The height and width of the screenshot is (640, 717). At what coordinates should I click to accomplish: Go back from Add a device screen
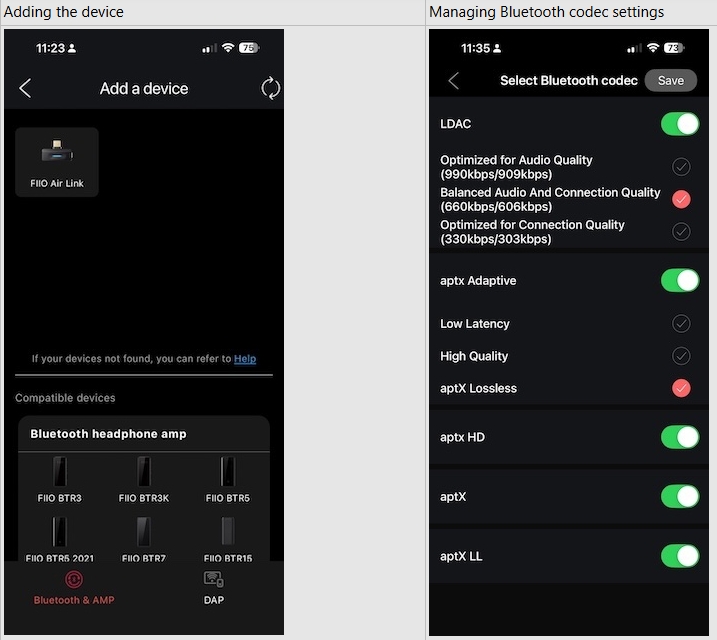[x=26, y=88]
